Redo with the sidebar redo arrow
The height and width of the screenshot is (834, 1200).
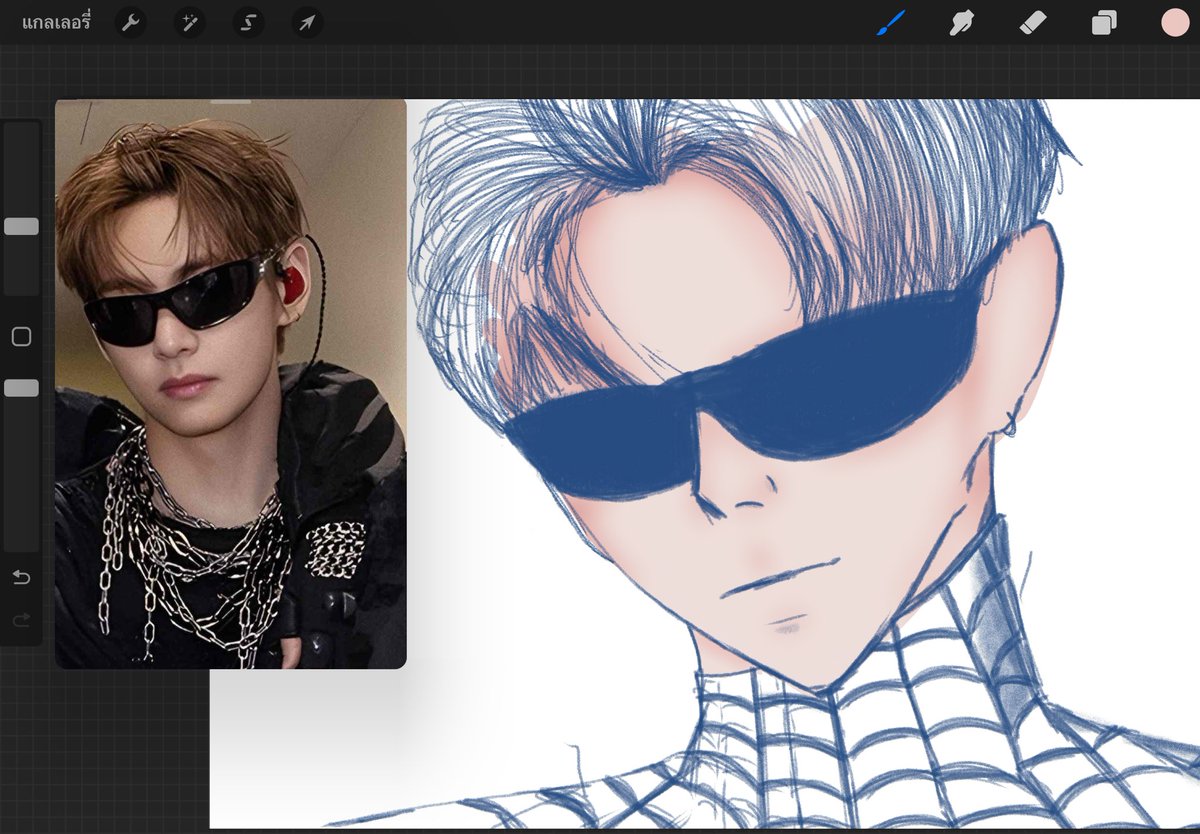(x=21, y=621)
